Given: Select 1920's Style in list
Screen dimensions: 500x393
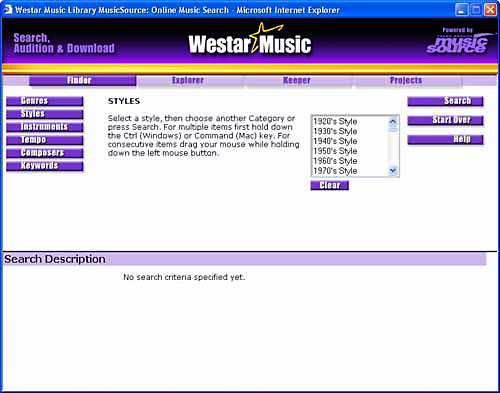Looking at the screenshot, I should pyautogui.click(x=350, y=121).
